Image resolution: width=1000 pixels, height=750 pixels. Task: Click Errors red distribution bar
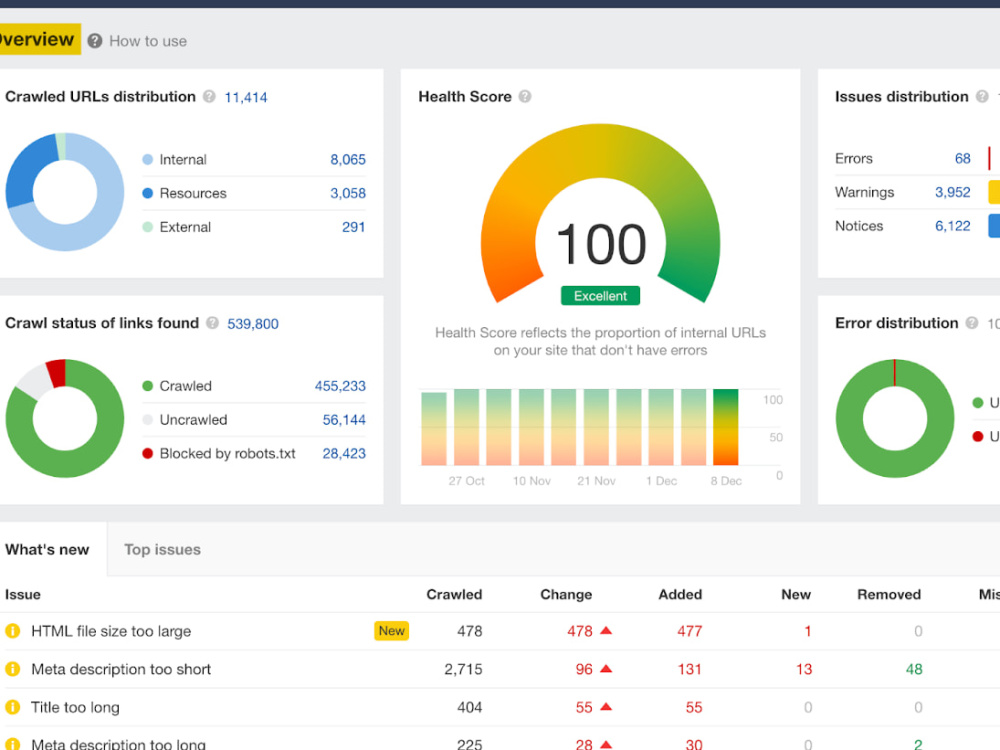pos(989,158)
